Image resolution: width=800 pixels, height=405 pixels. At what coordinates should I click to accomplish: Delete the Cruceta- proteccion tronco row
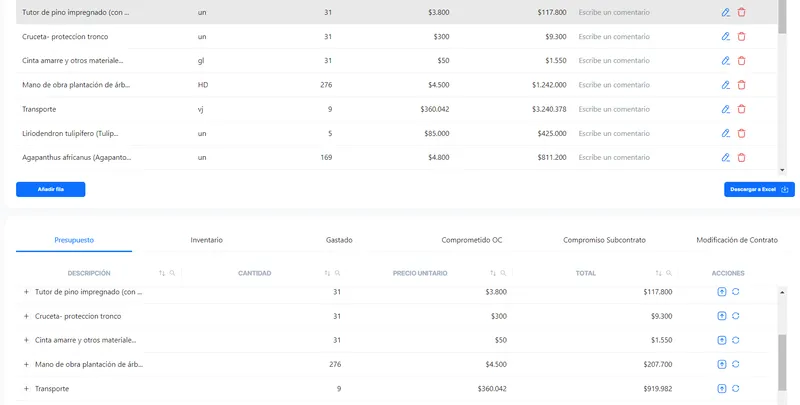[x=741, y=36]
